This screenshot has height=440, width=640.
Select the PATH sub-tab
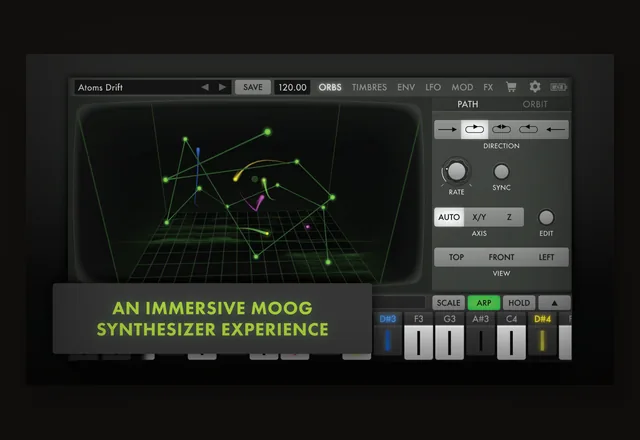[467, 104]
